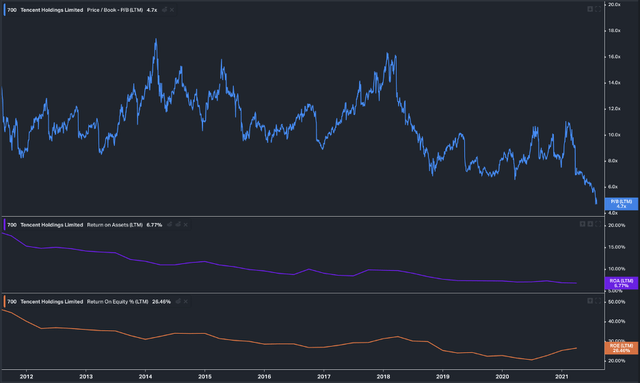Viewport: 640px width, 383px height.
Task: Click the 8.0x label on the P/B axis
Action: pos(614,161)
